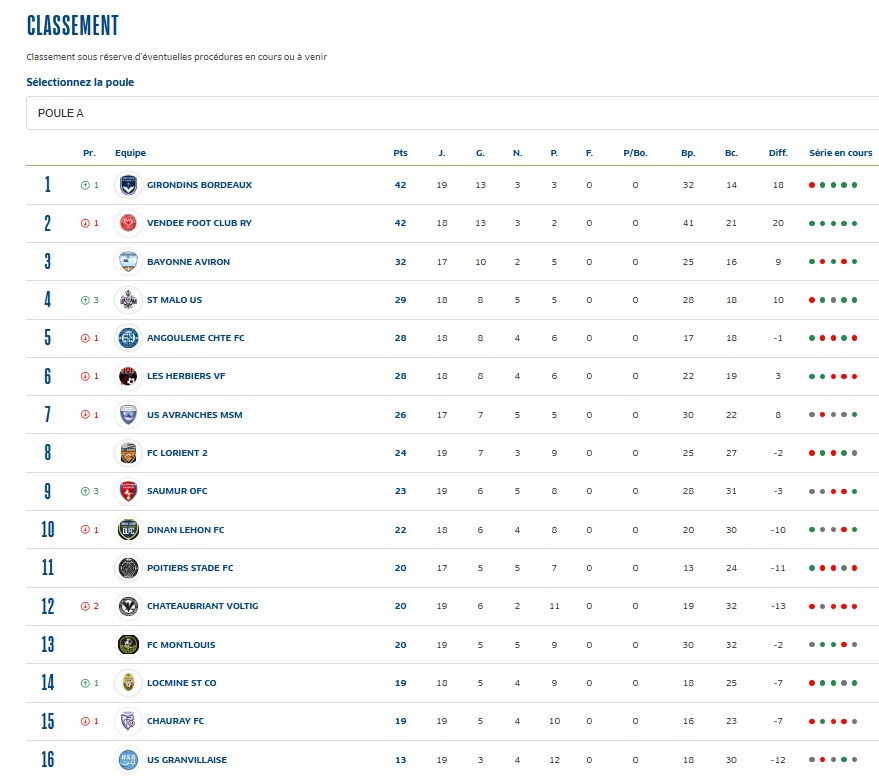Open the US Avranches MSM team link

[x=194, y=415]
